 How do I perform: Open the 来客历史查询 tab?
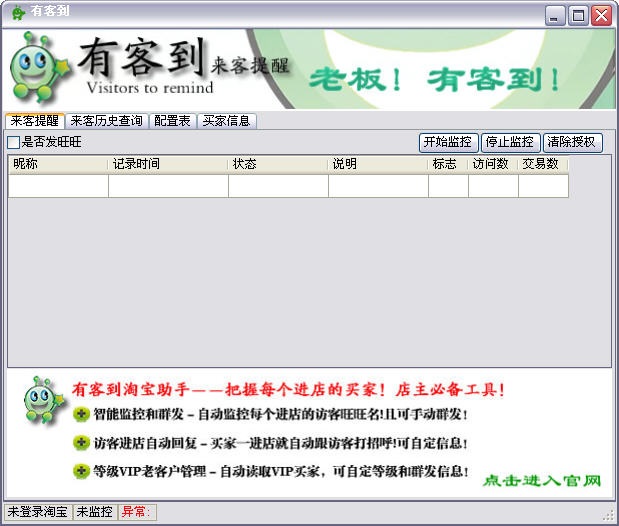coord(107,121)
